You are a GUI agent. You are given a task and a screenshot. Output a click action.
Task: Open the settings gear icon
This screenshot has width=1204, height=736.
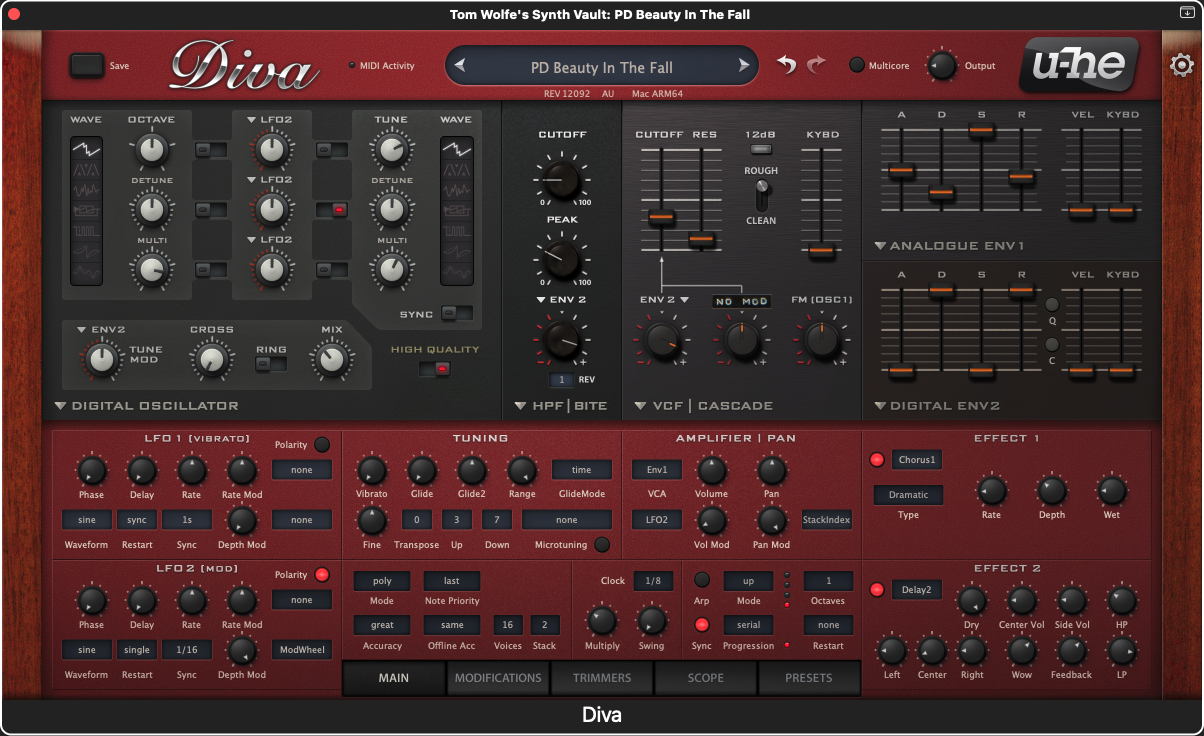[1181, 66]
